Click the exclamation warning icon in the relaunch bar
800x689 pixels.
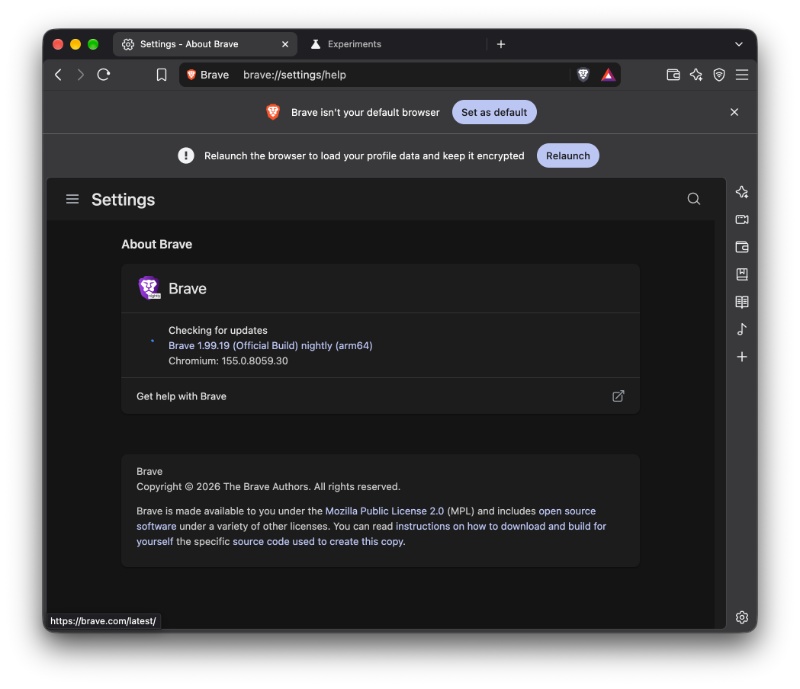pyautogui.click(x=186, y=156)
